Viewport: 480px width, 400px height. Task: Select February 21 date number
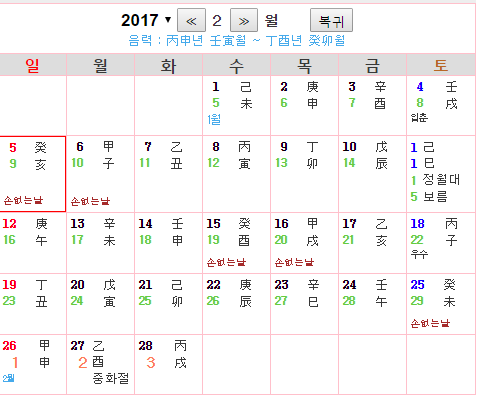(x=145, y=285)
